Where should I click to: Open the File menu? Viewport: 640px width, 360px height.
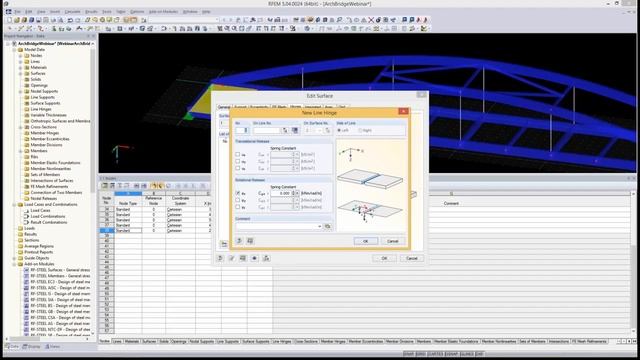coord(17,12)
